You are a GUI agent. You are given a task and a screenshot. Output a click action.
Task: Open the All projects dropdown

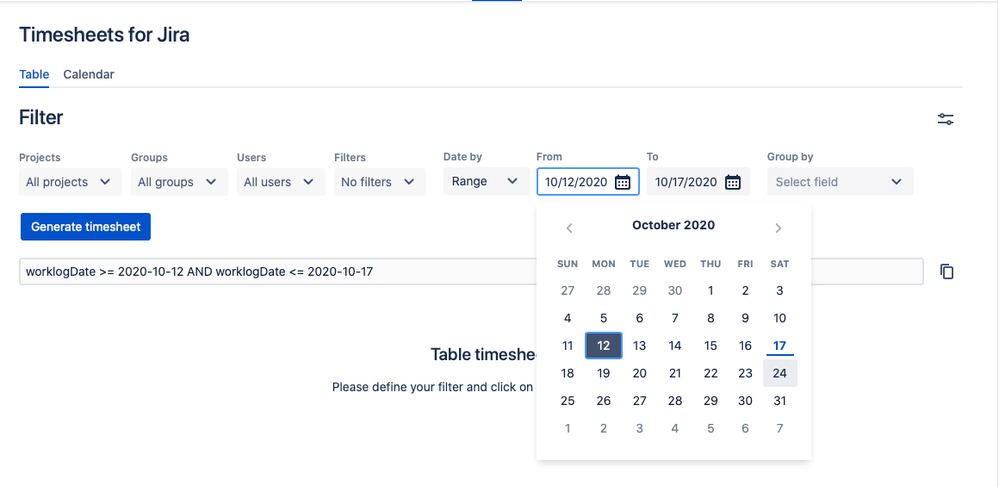pyautogui.click(x=70, y=182)
